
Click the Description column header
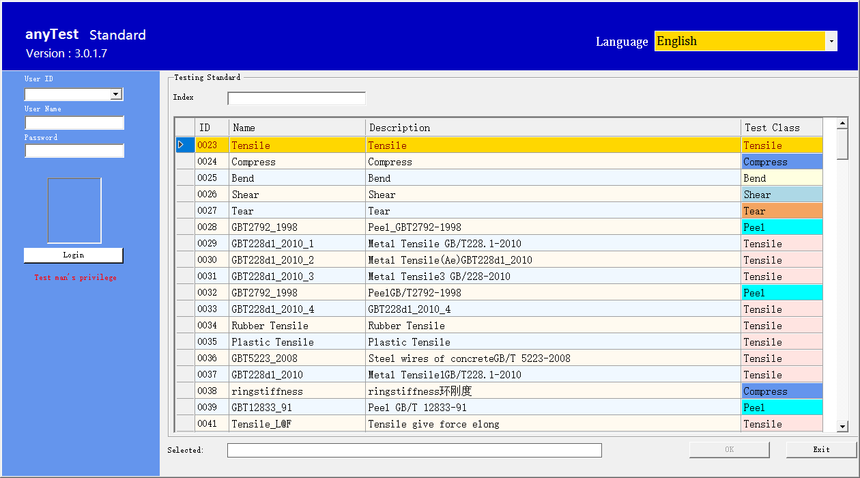[552, 128]
